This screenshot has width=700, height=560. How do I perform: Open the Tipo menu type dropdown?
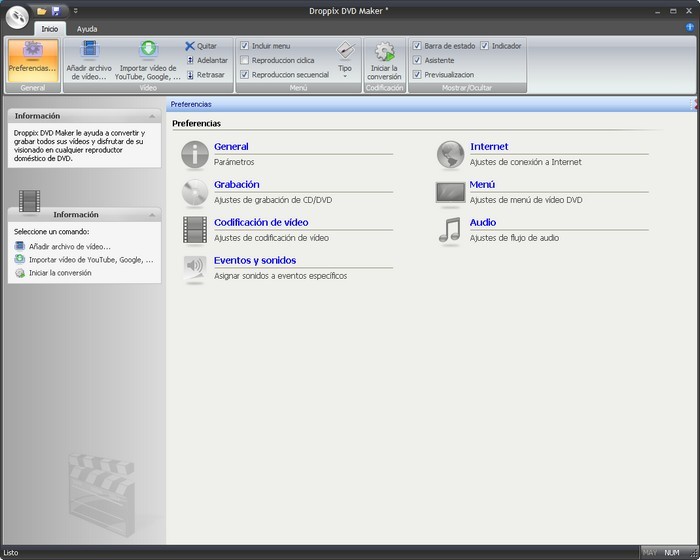coord(345,60)
